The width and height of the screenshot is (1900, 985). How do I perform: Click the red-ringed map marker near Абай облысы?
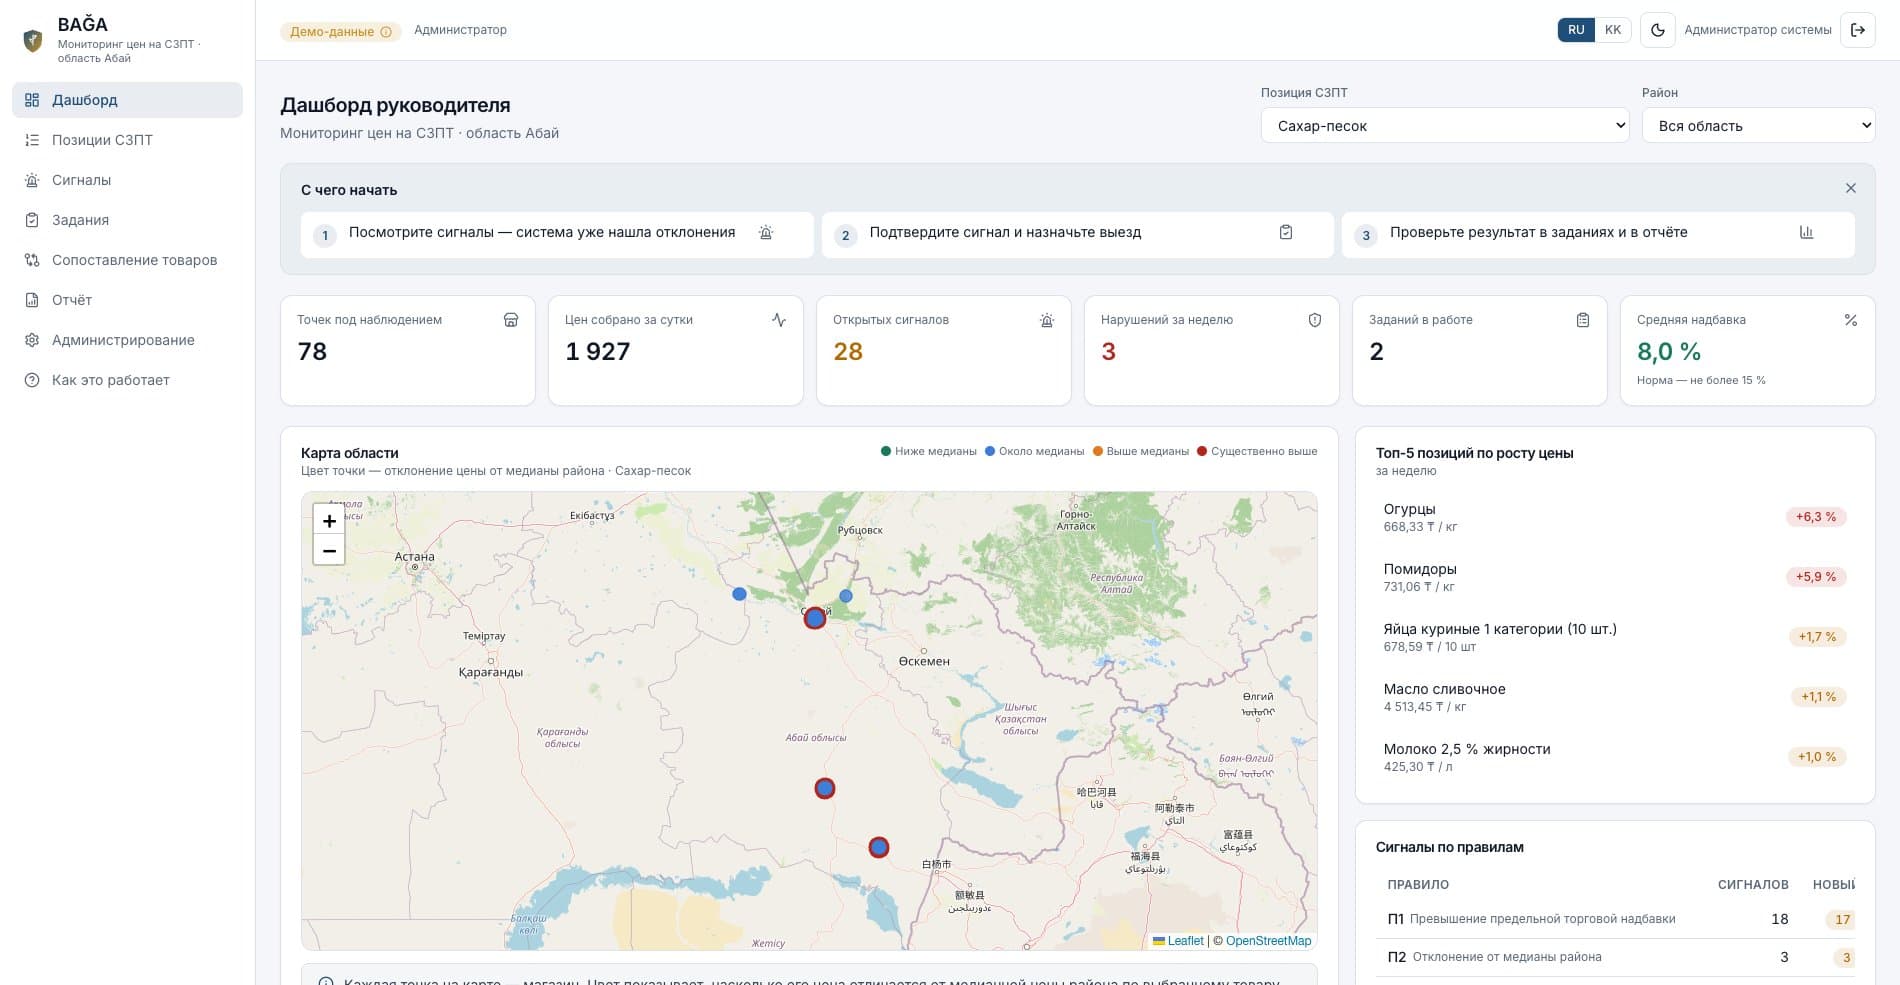(x=824, y=789)
